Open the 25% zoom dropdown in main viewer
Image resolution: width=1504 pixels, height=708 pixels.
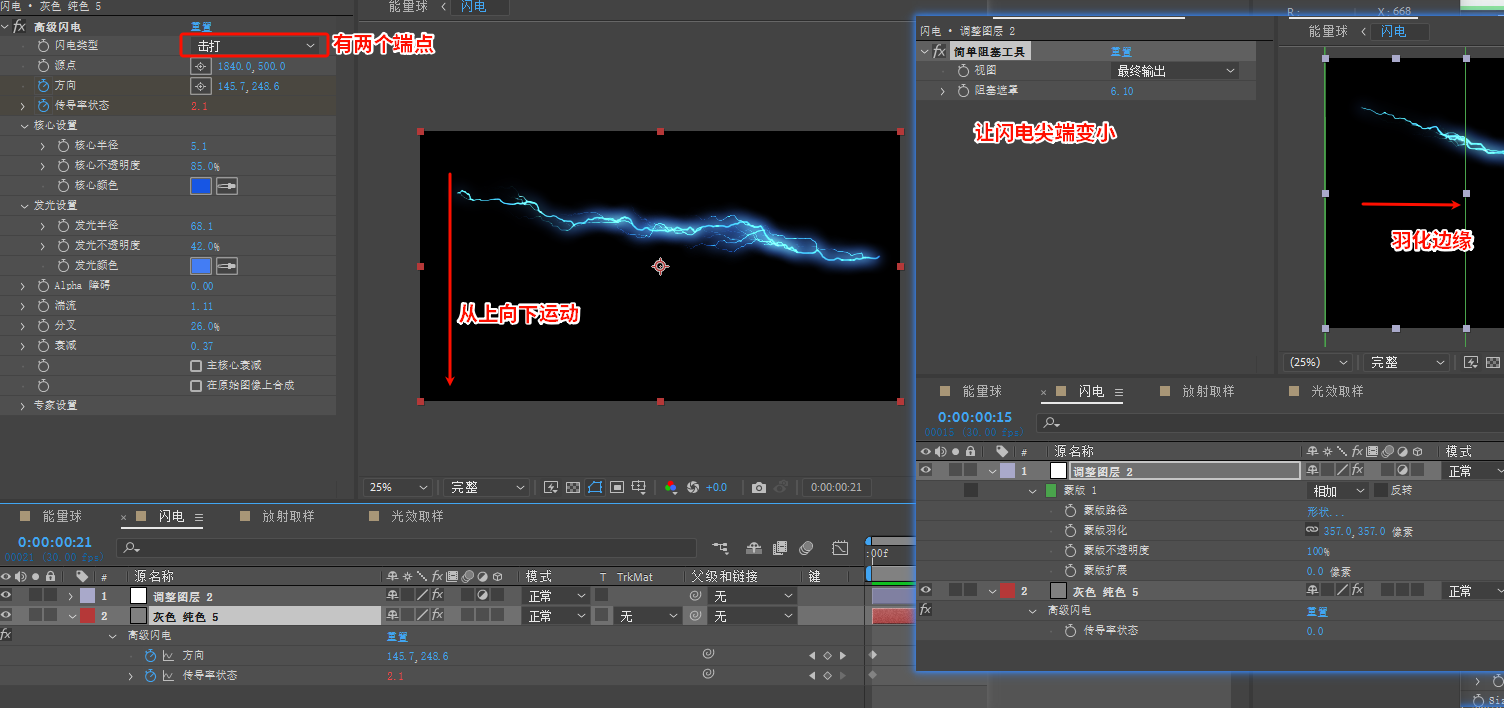click(x=397, y=487)
